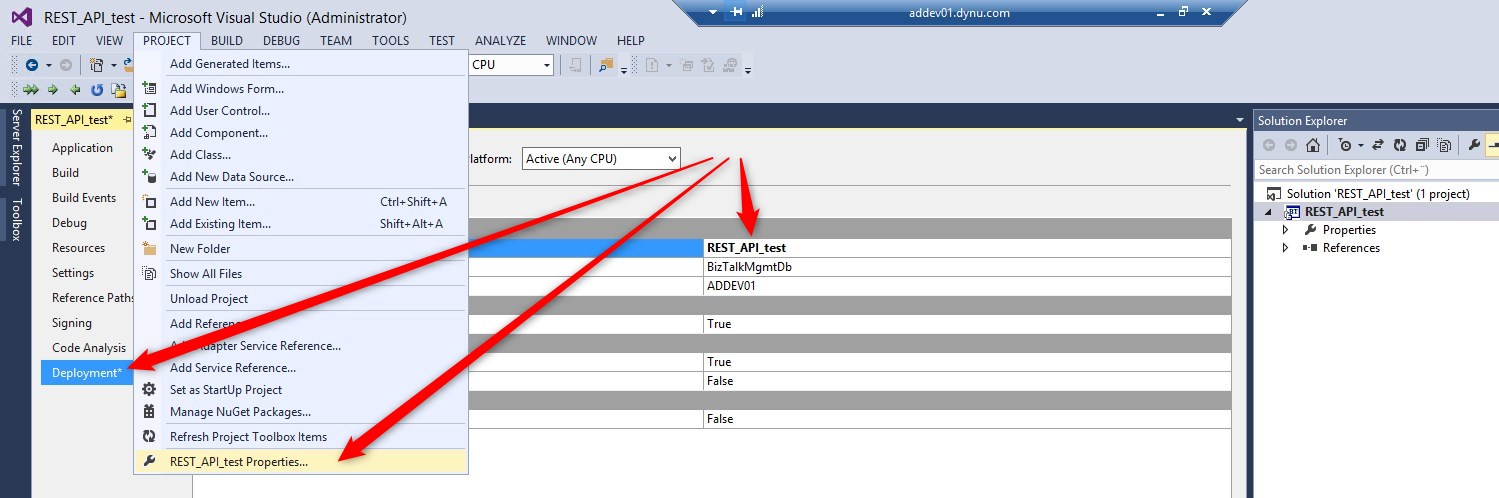Select Solution 'REST_API_test' (1 project) node
Image resolution: width=1499 pixels, height=498 pixels.
pyautogui.click(x=1378, y=194)
